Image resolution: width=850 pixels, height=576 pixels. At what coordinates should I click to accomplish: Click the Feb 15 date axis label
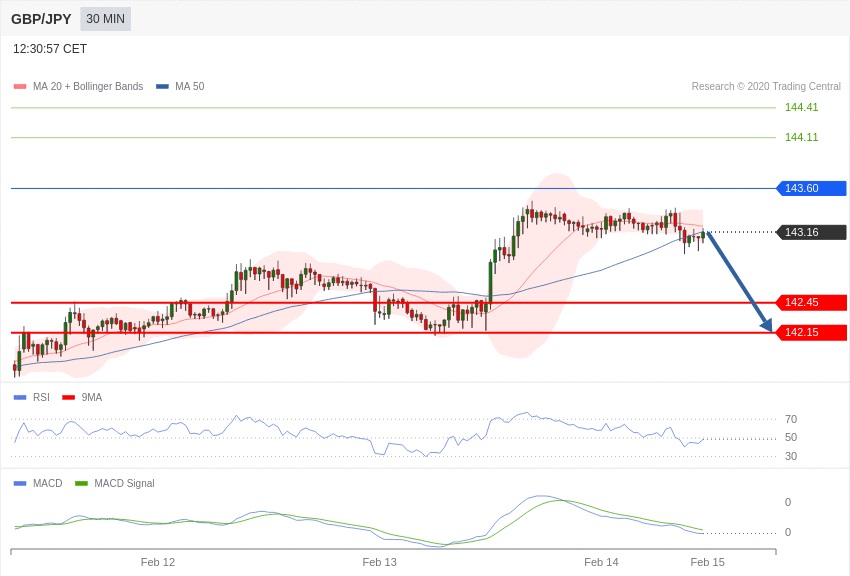707,562
